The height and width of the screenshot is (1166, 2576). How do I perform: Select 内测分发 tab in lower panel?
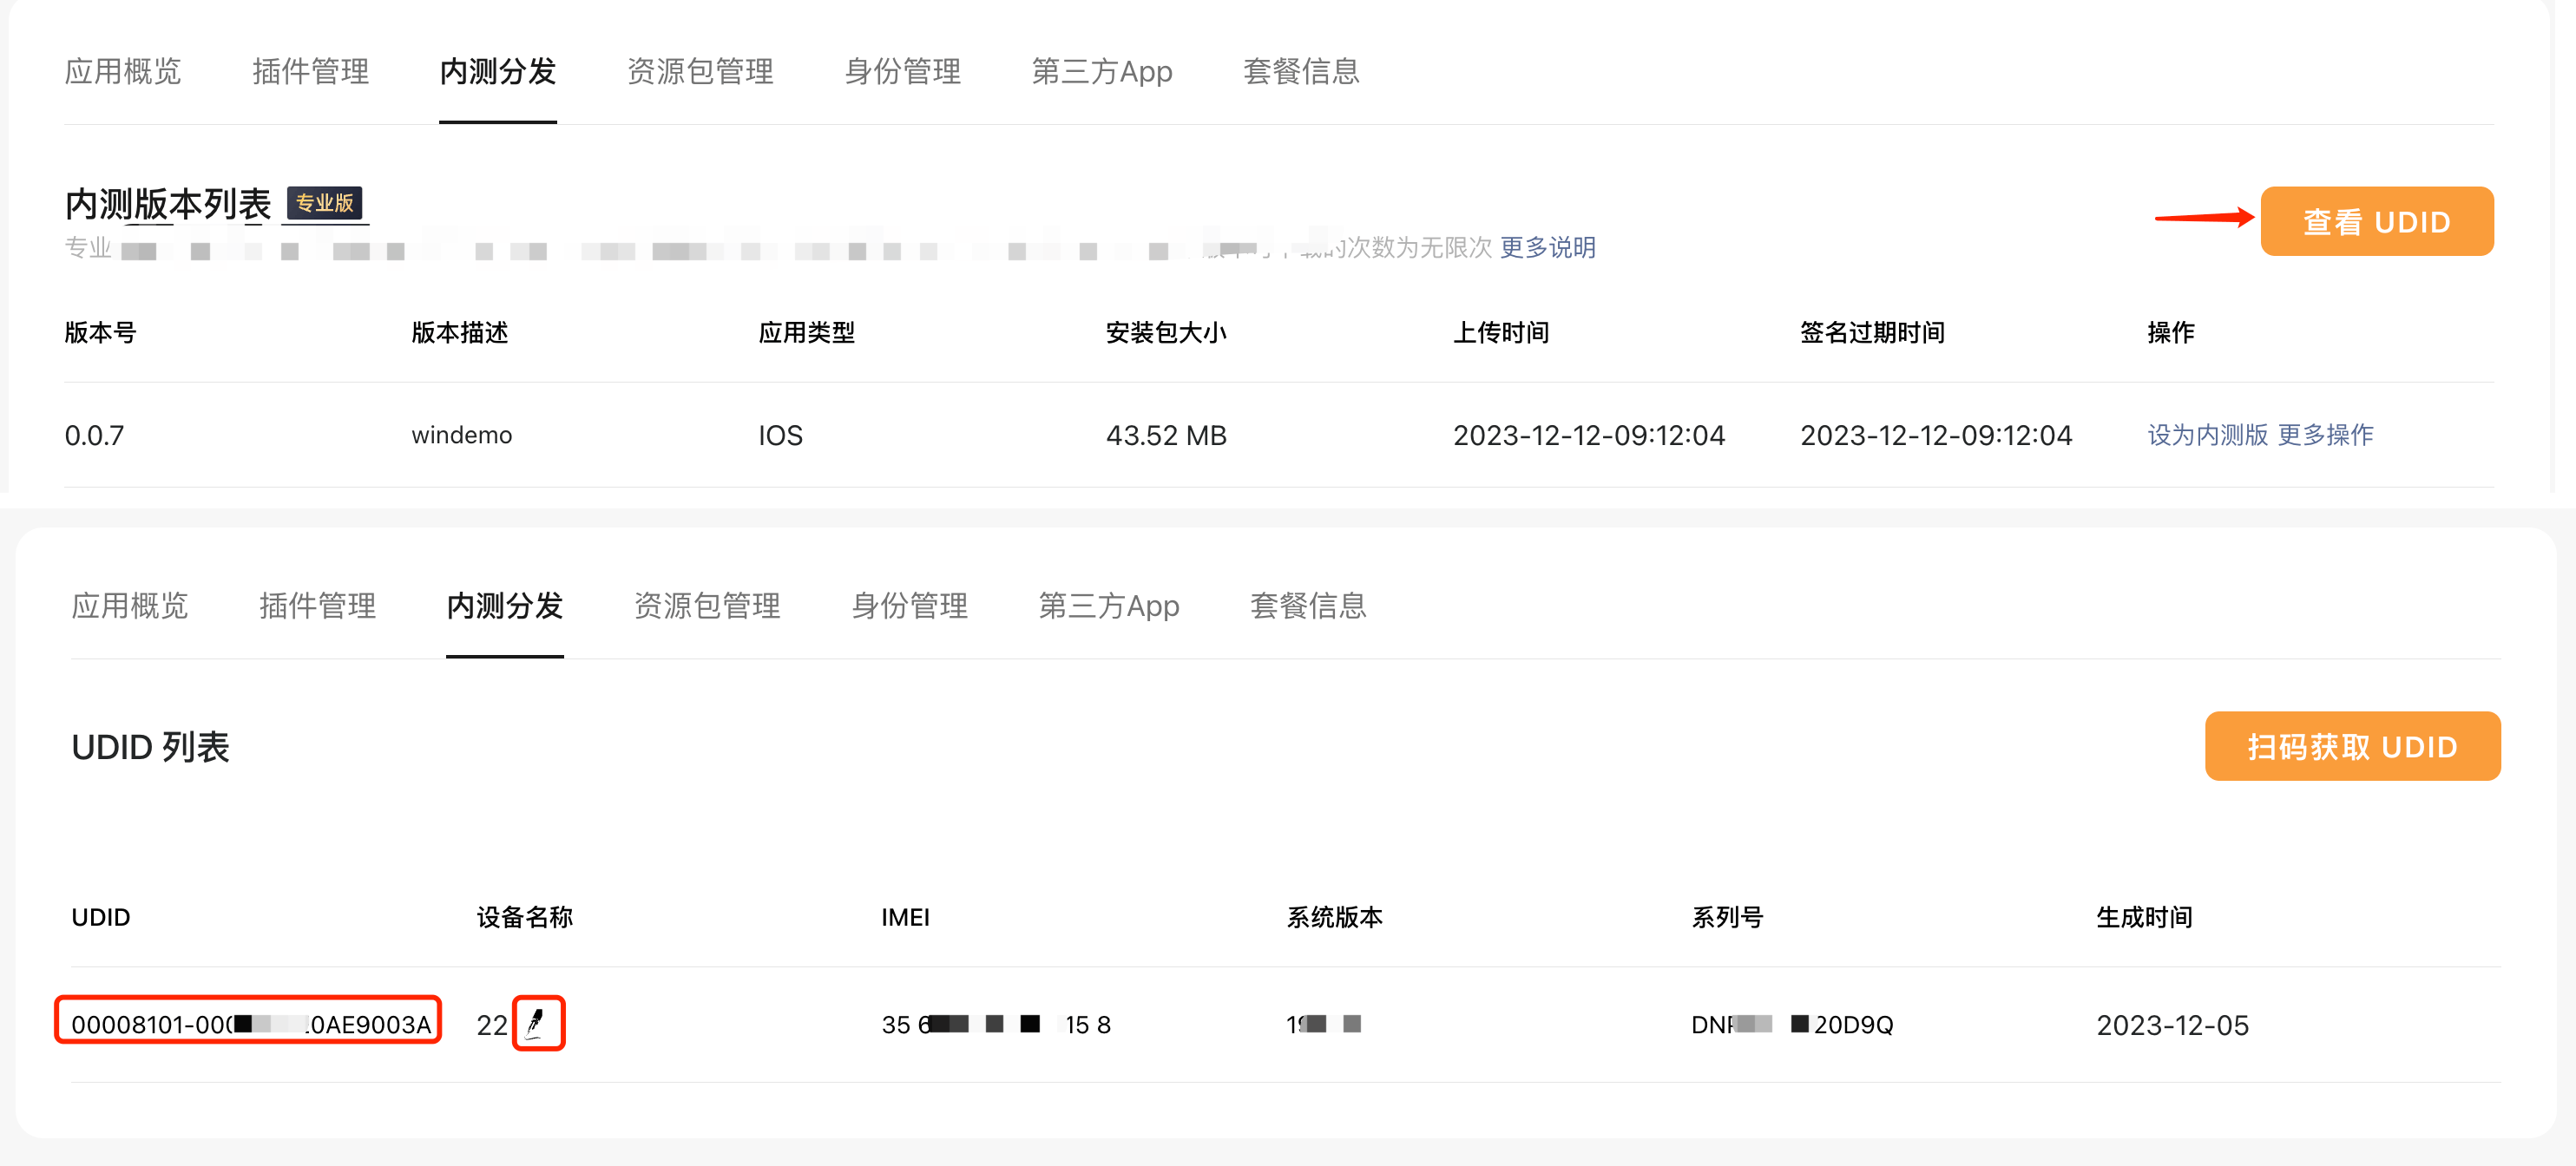[504, 605]
